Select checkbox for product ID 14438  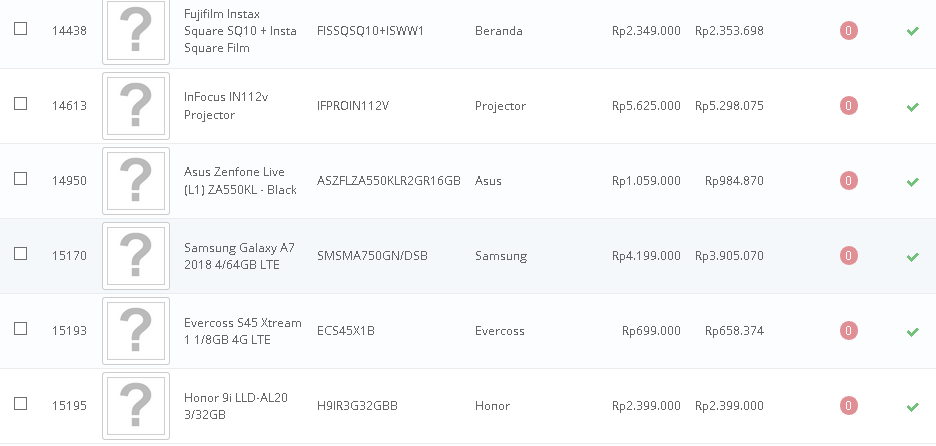click(x=20, y=29)
